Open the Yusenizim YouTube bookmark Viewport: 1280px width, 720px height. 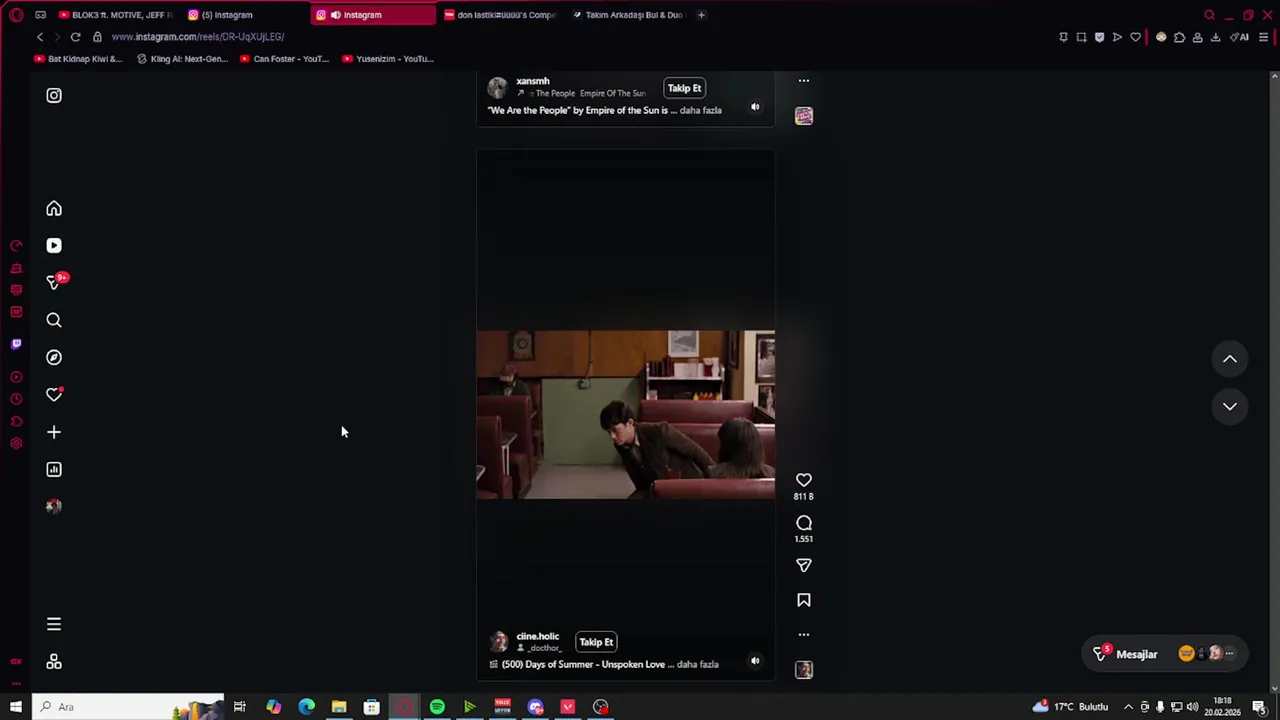(388, 59)
